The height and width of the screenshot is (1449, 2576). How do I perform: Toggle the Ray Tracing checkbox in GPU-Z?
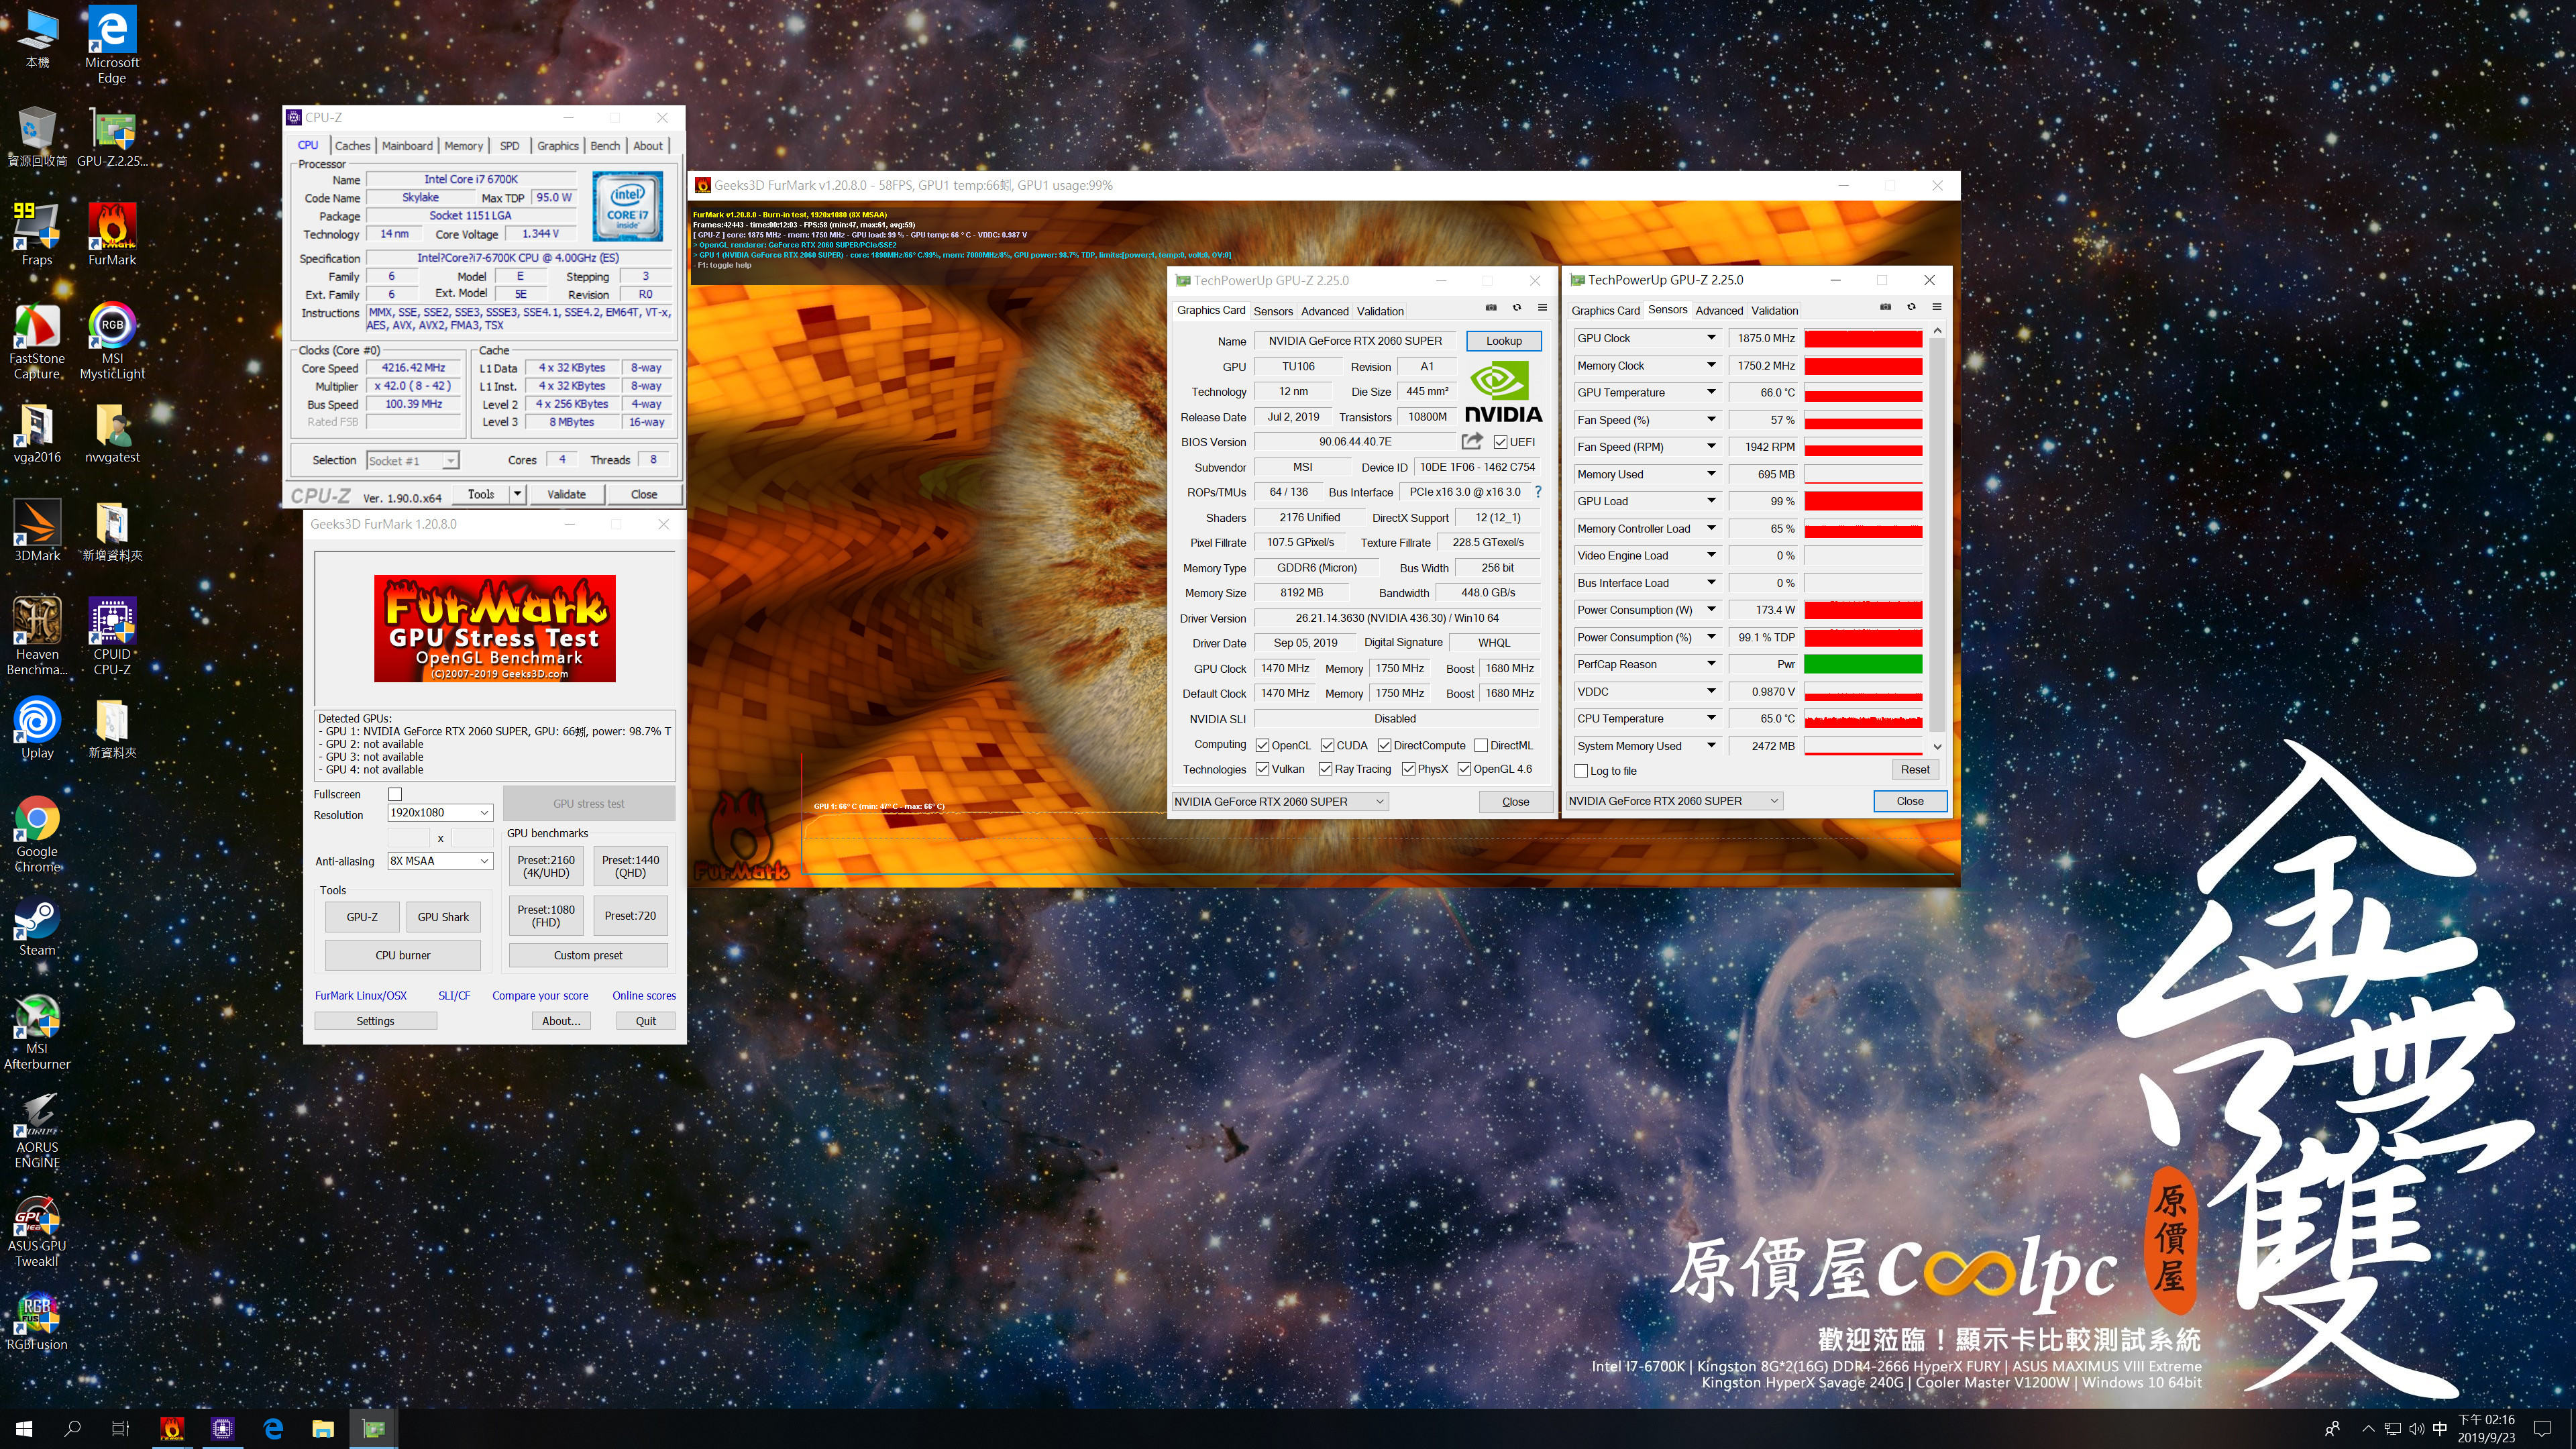pos(1325,769)
